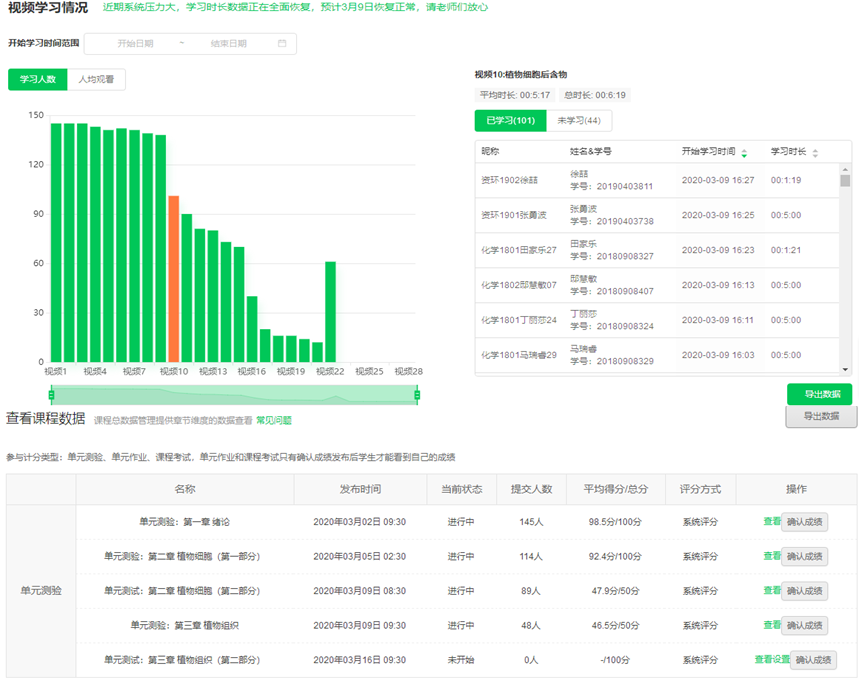Click the 视频28 axis label
Image resolution: width=859 pixels, height=680 pixels.
click(x=409, y=372)
